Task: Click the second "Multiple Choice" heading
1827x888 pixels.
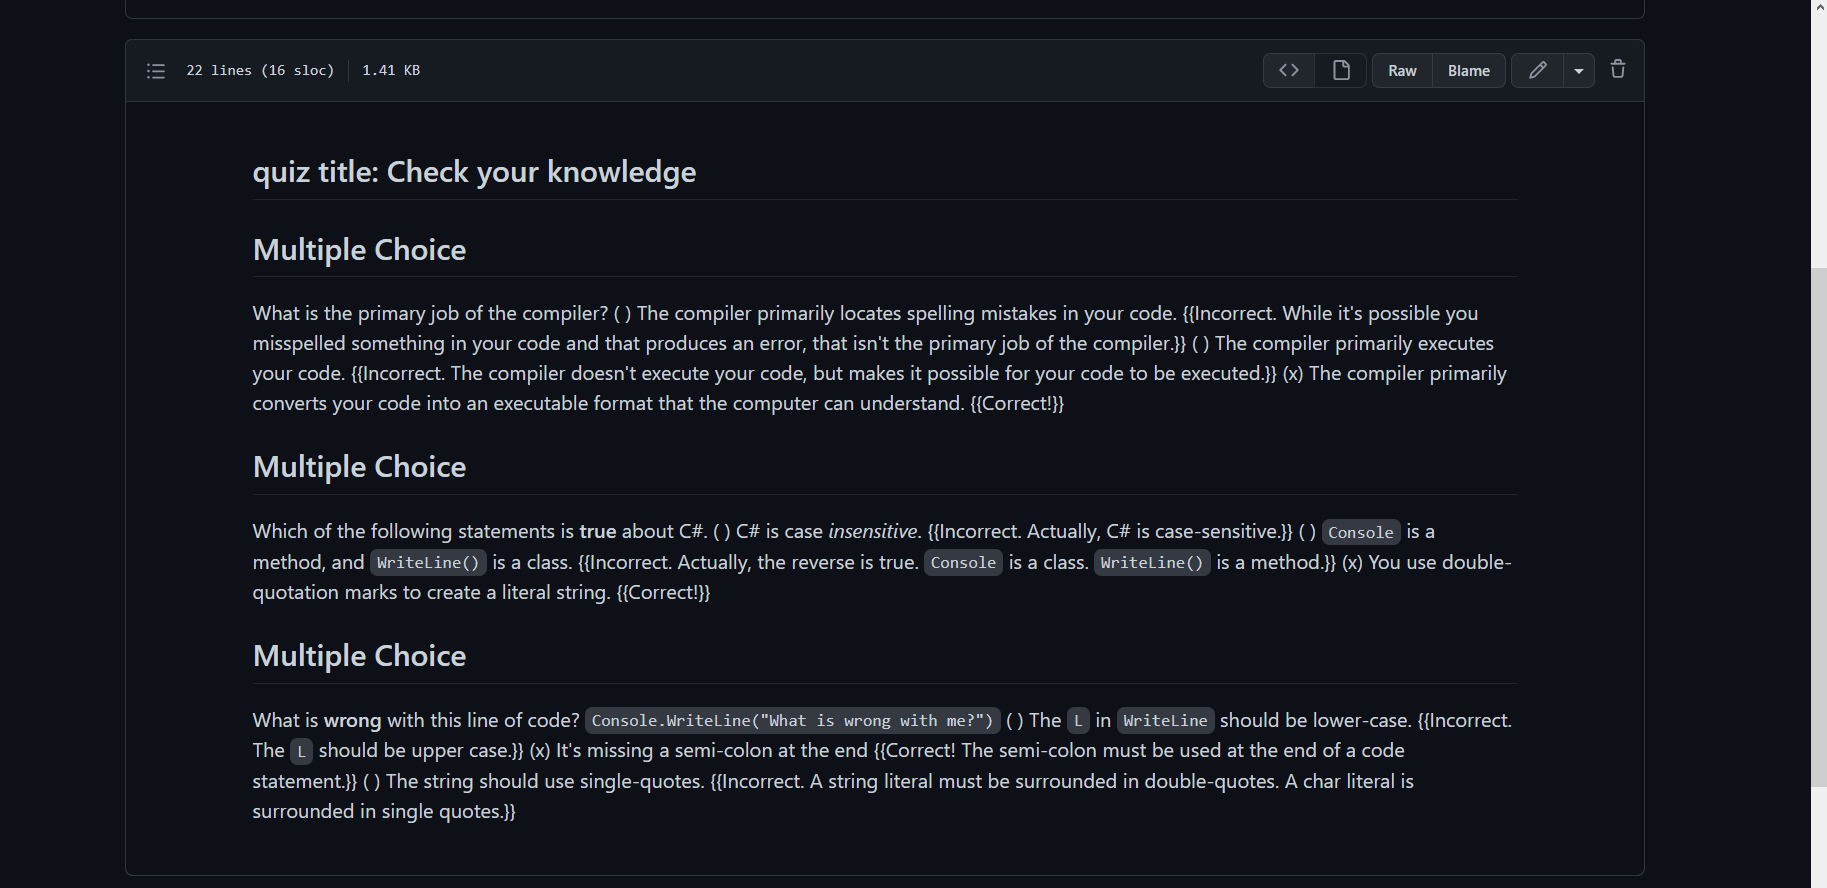Action: pyautogui.click(x=358, y=466)
